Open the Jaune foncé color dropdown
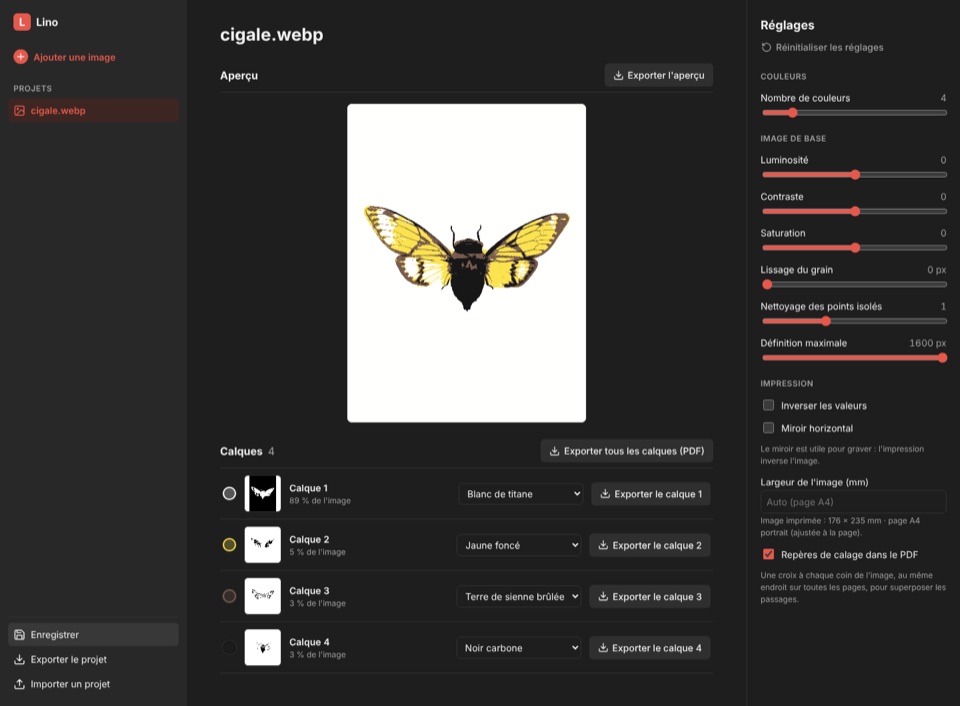The width and height of the screenshot is (960, 706). (x=519, y=545)
